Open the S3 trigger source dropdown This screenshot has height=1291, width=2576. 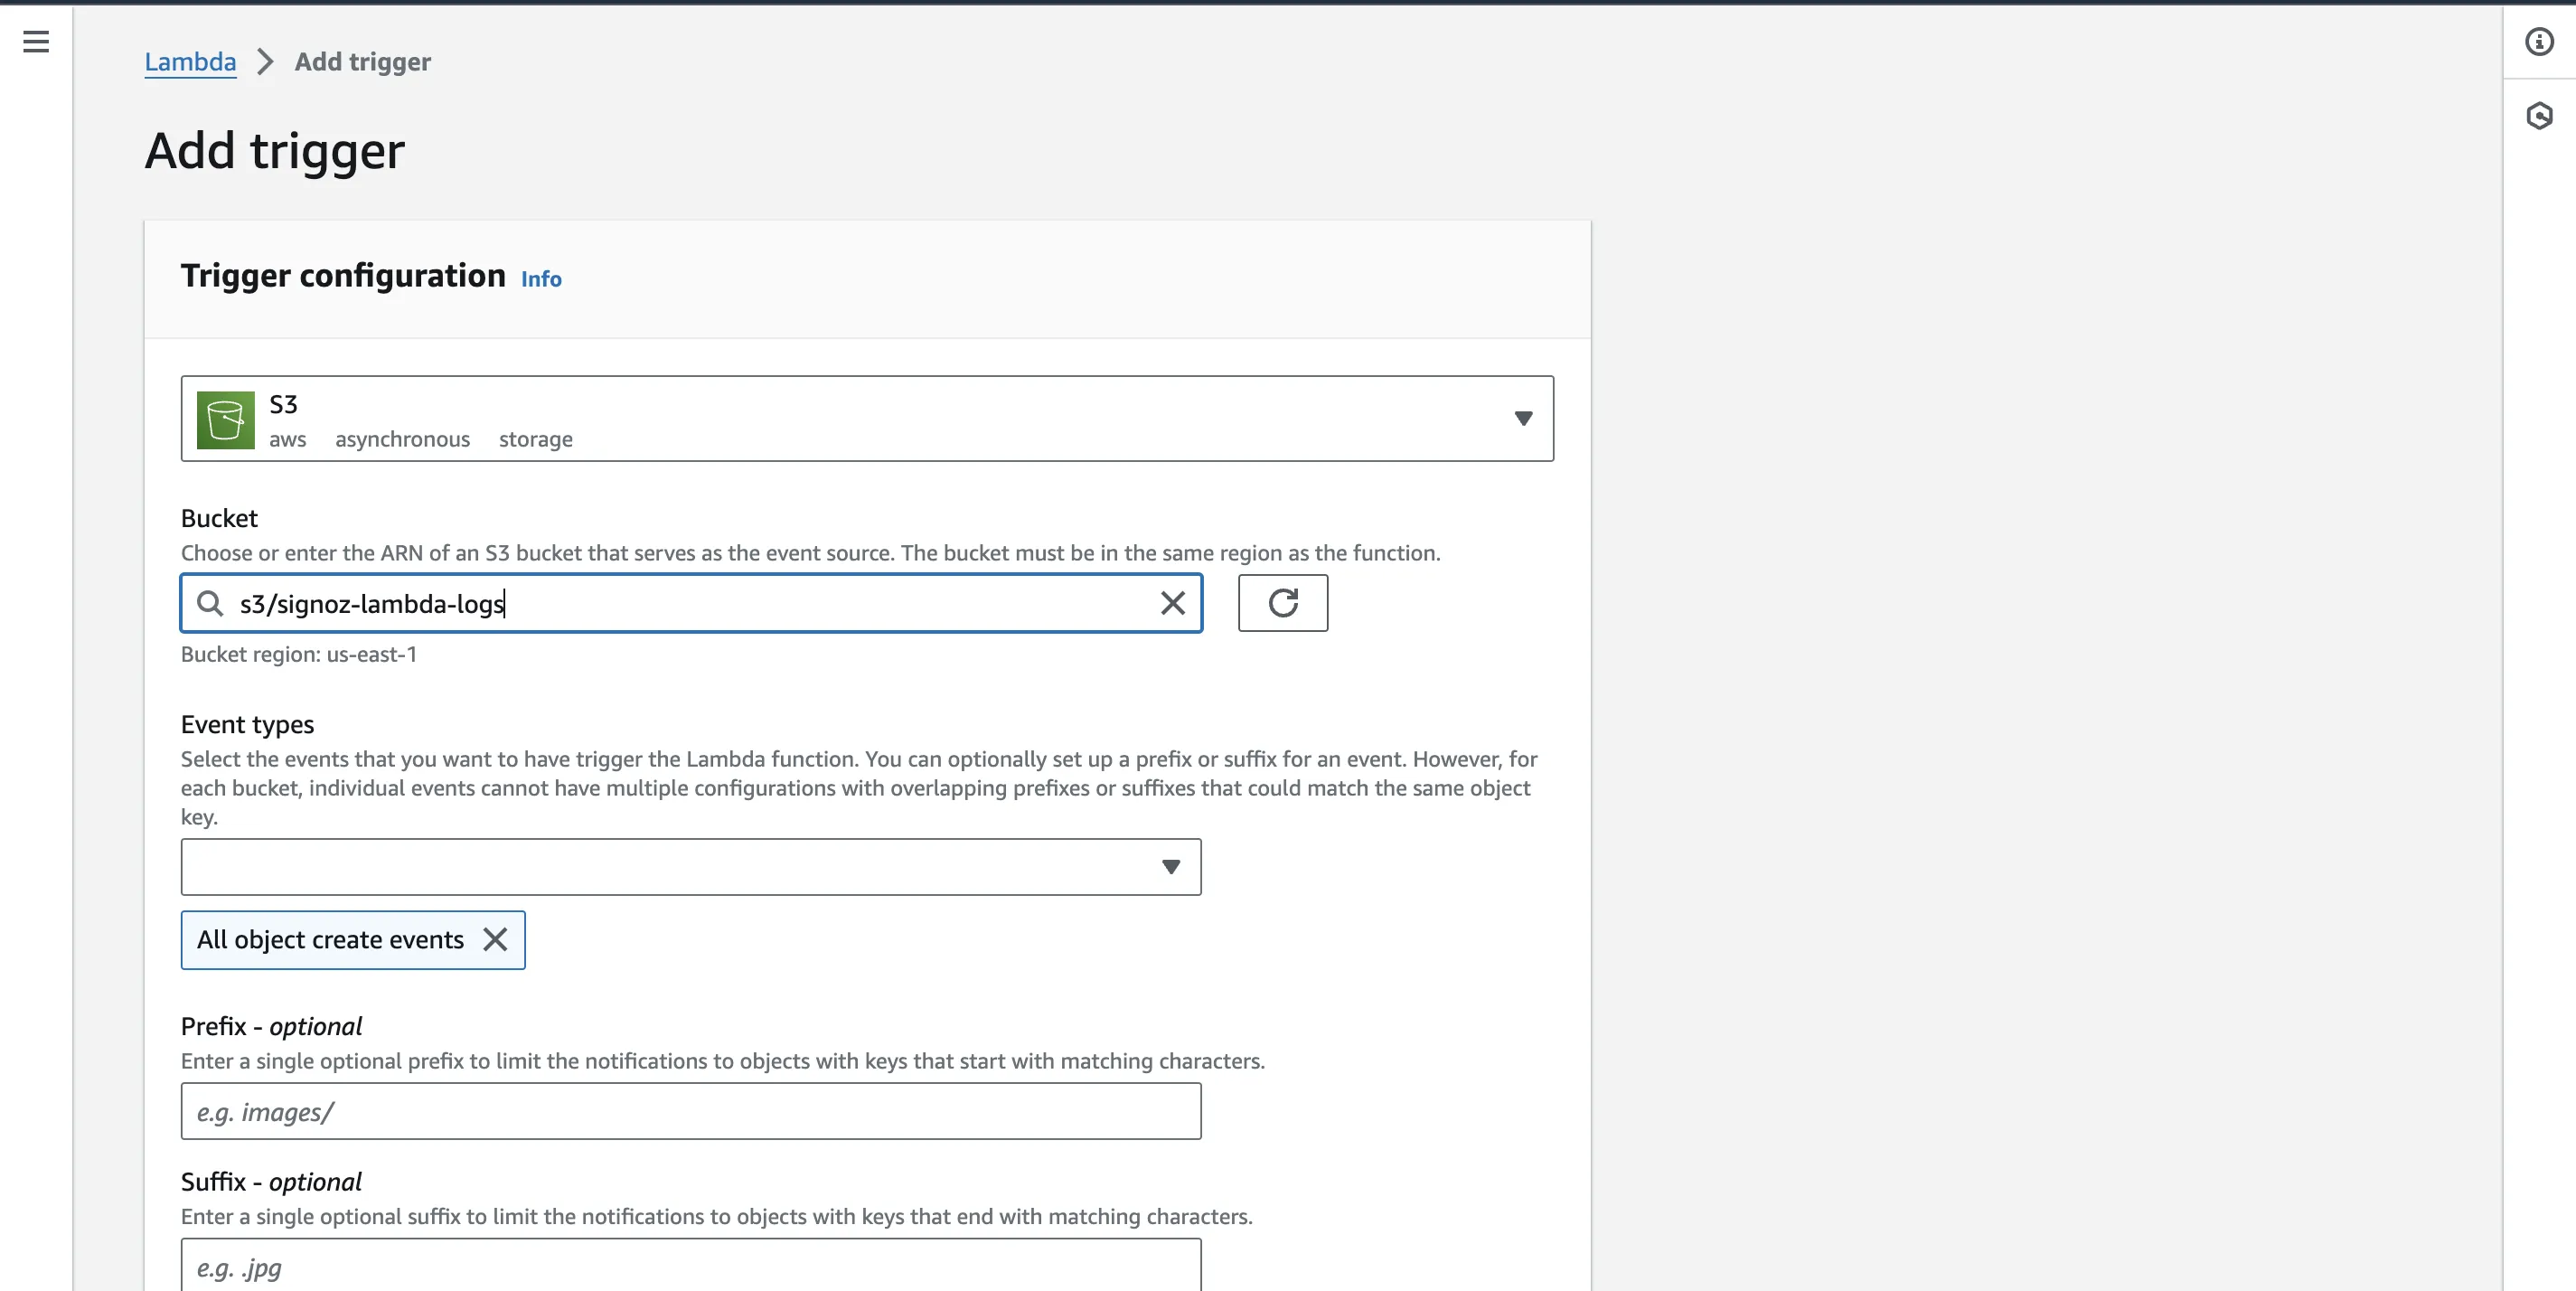pyautogui.click(x=867, y=419)
